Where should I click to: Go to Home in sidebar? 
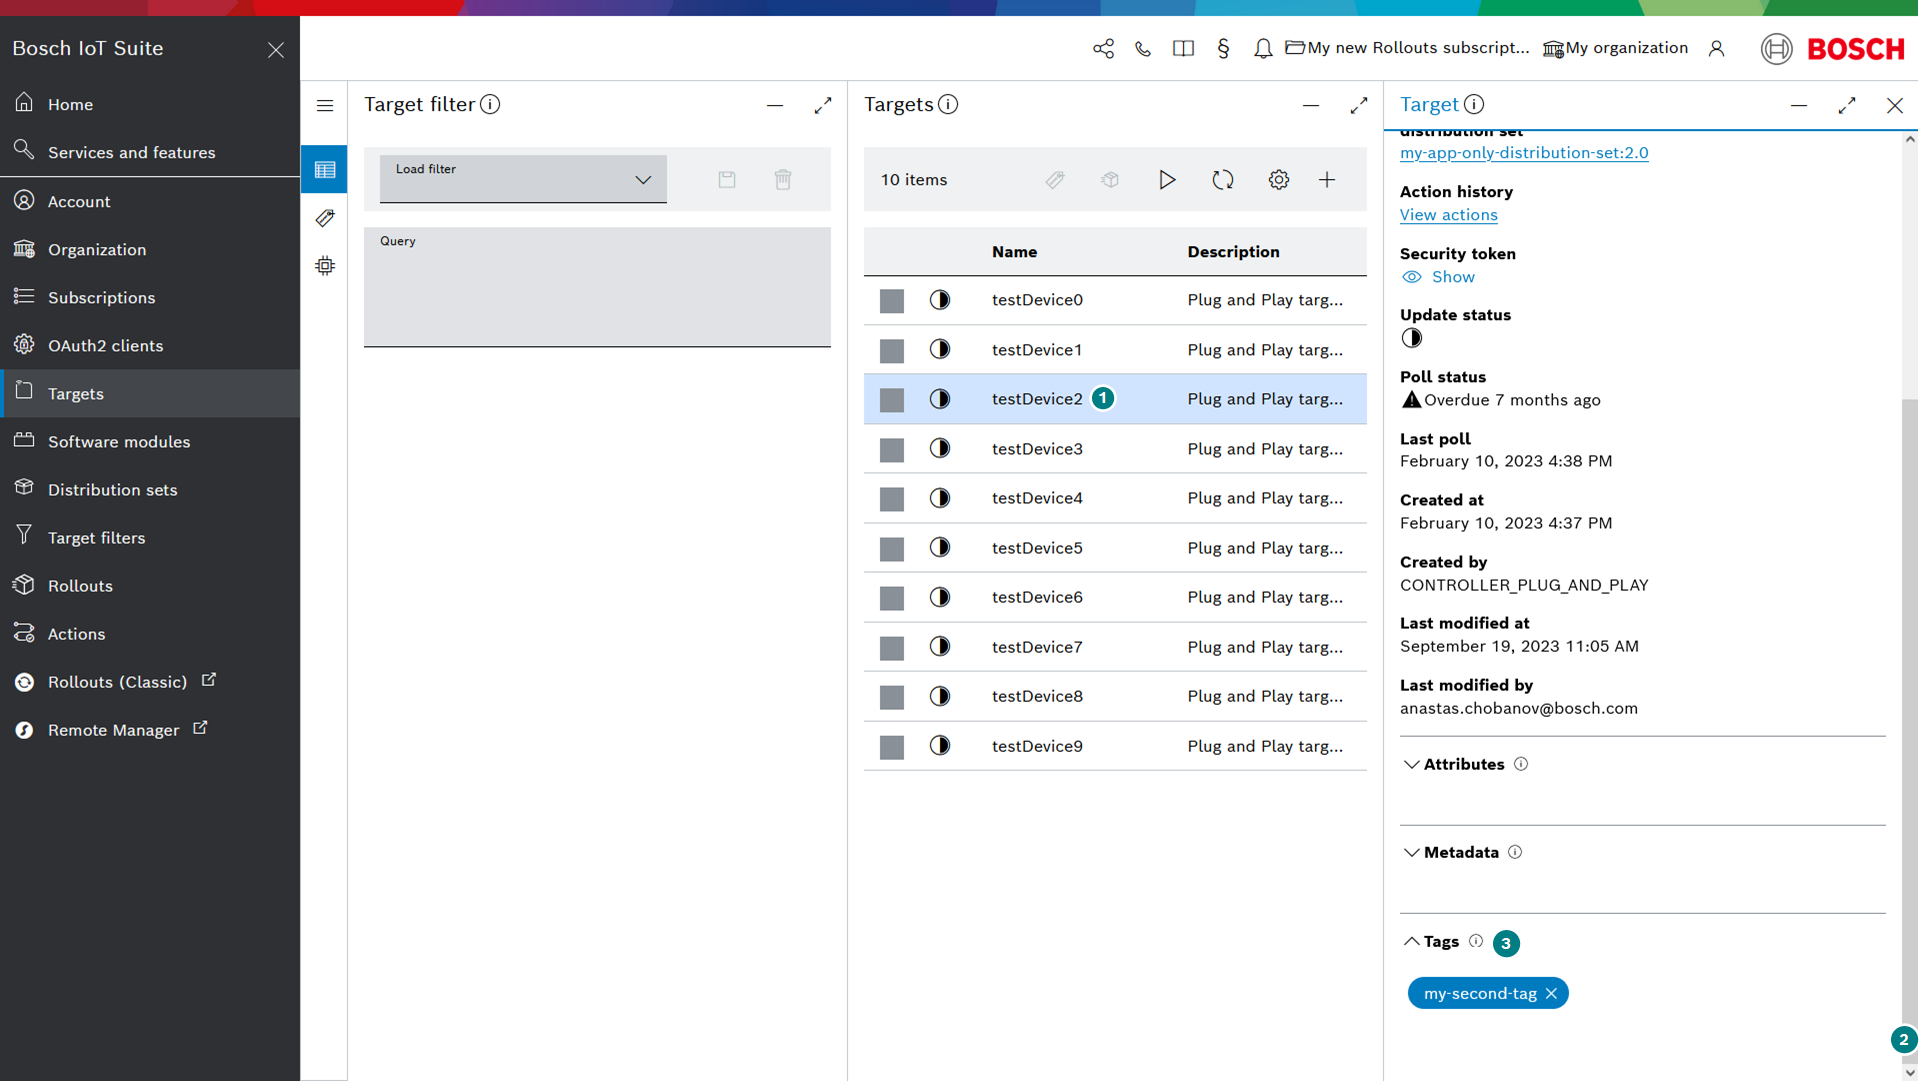[x=150, y=104]
